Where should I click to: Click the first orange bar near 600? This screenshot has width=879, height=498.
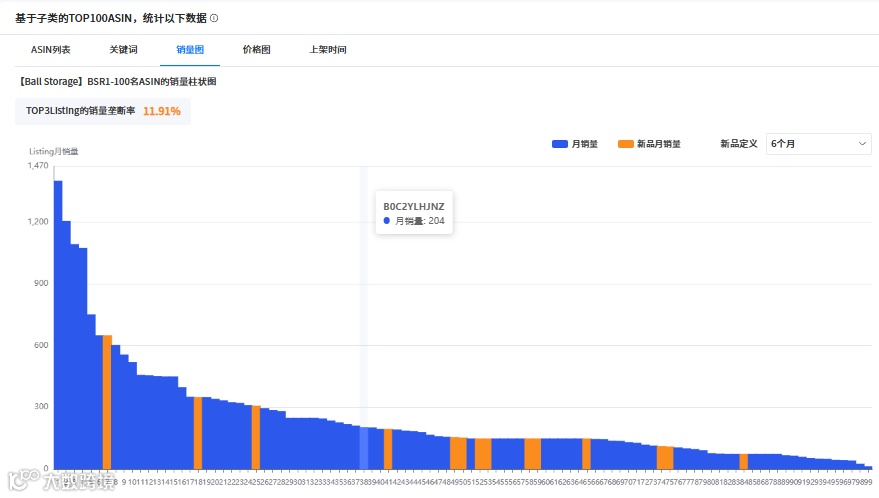pos(107,402)
